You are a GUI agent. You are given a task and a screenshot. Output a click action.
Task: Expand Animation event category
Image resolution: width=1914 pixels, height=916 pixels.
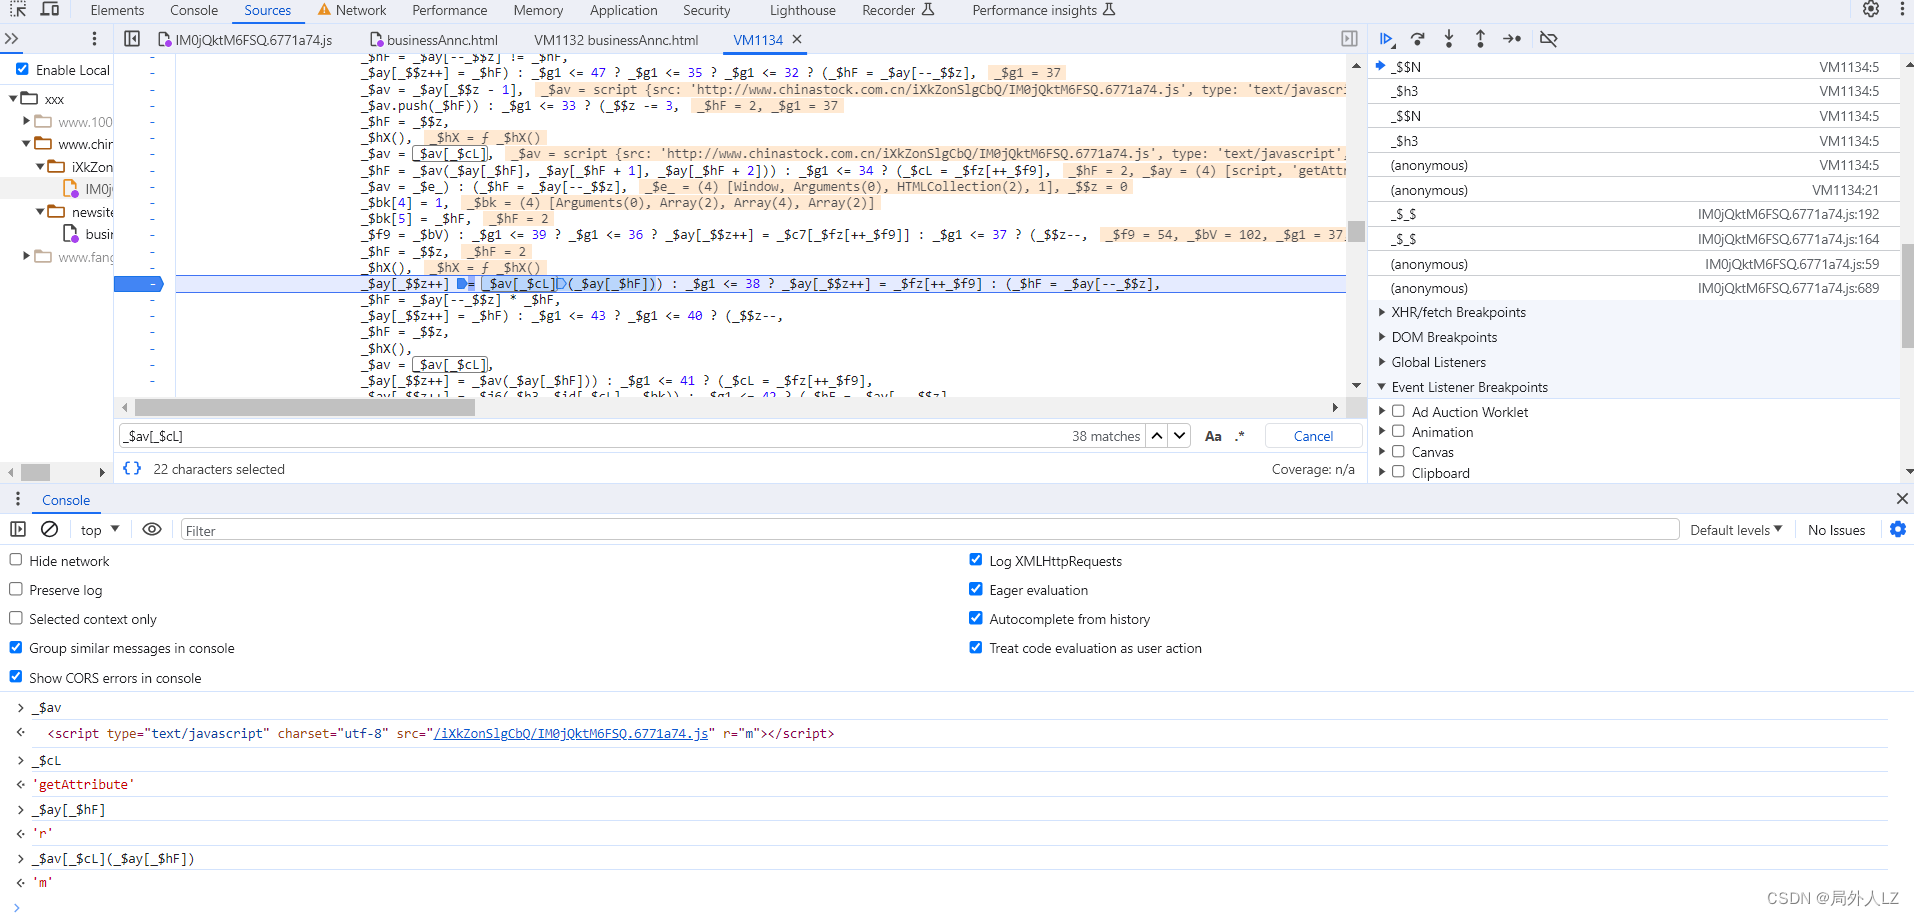[x=1382, y=431]
